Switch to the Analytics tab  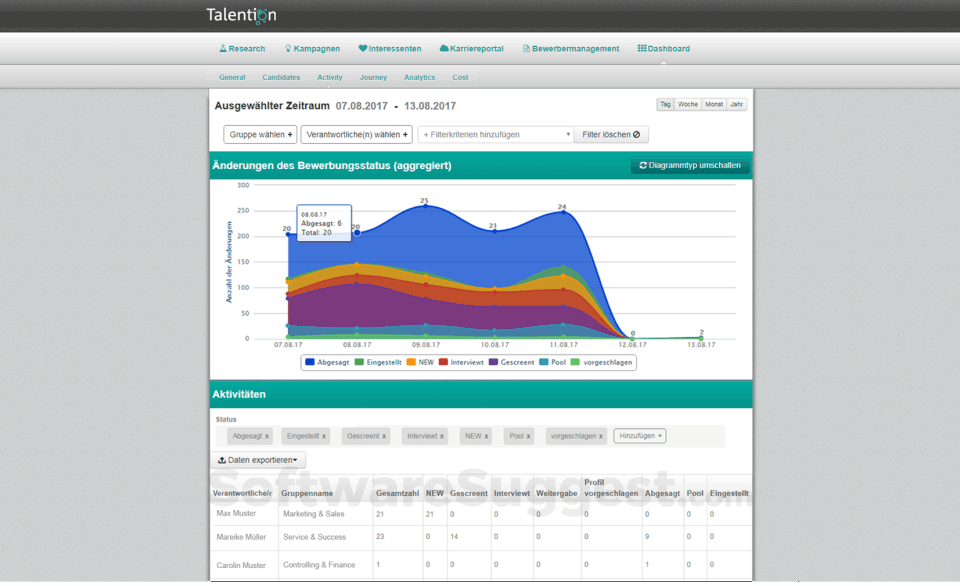(419, 77)
